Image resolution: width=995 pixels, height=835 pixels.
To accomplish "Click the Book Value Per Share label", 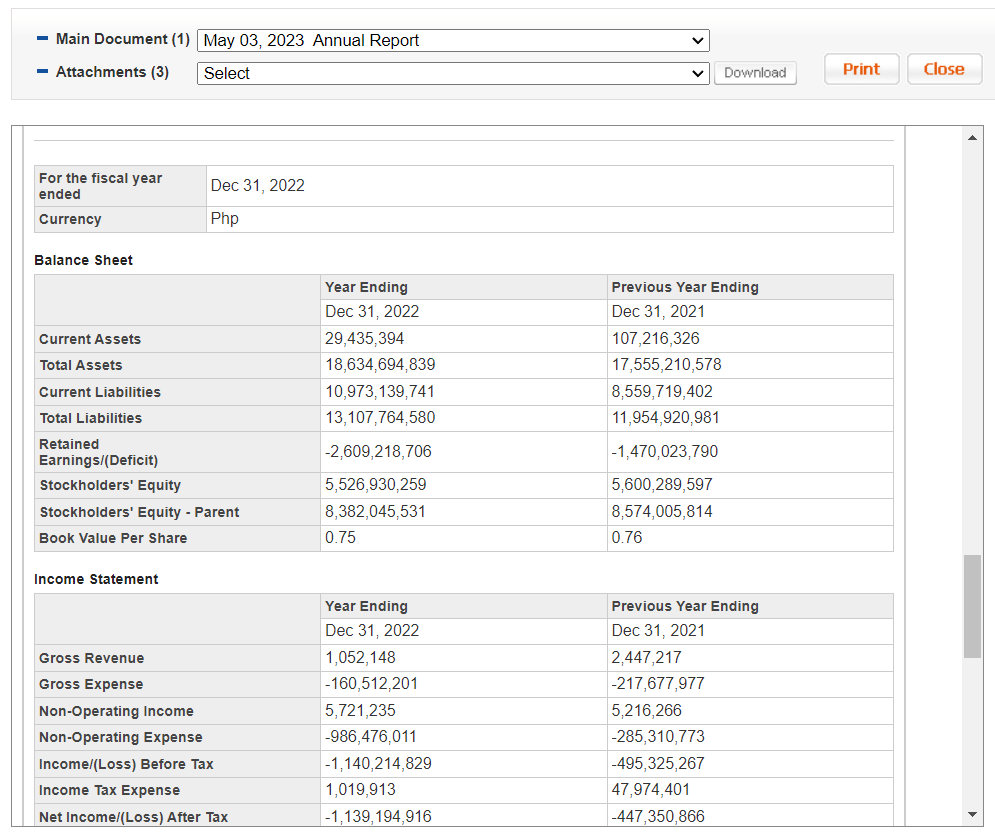I will tap(113, 538).
